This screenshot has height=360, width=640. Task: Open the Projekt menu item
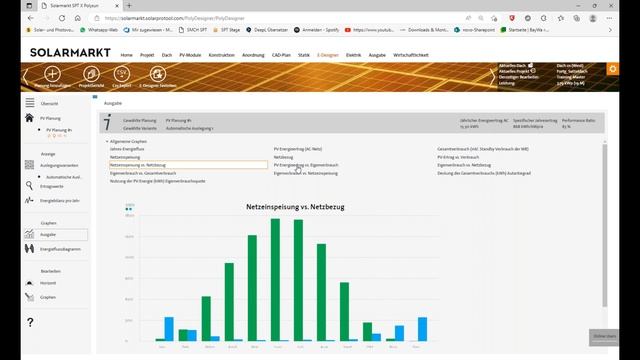point(147,55)
